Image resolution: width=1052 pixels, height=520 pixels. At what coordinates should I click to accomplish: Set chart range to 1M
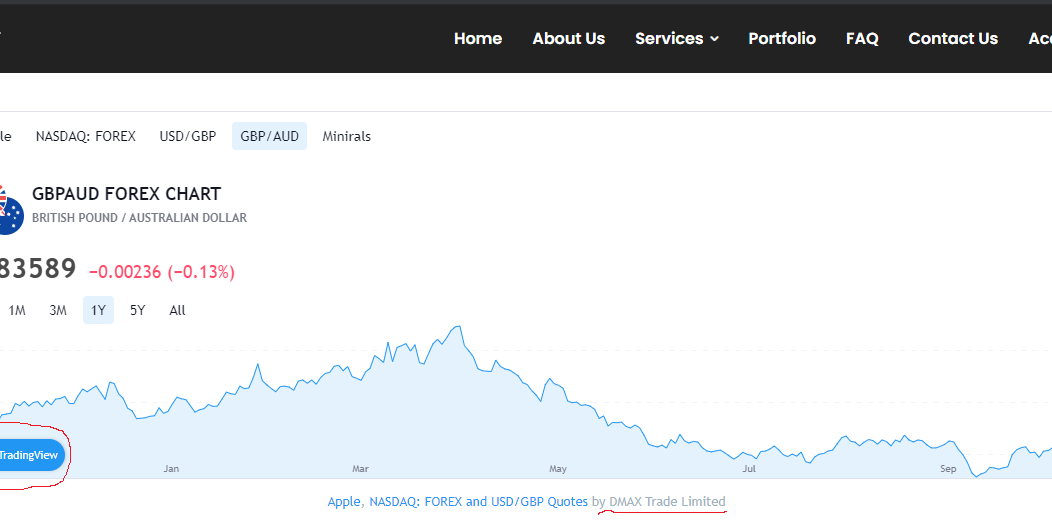point(17,310)
